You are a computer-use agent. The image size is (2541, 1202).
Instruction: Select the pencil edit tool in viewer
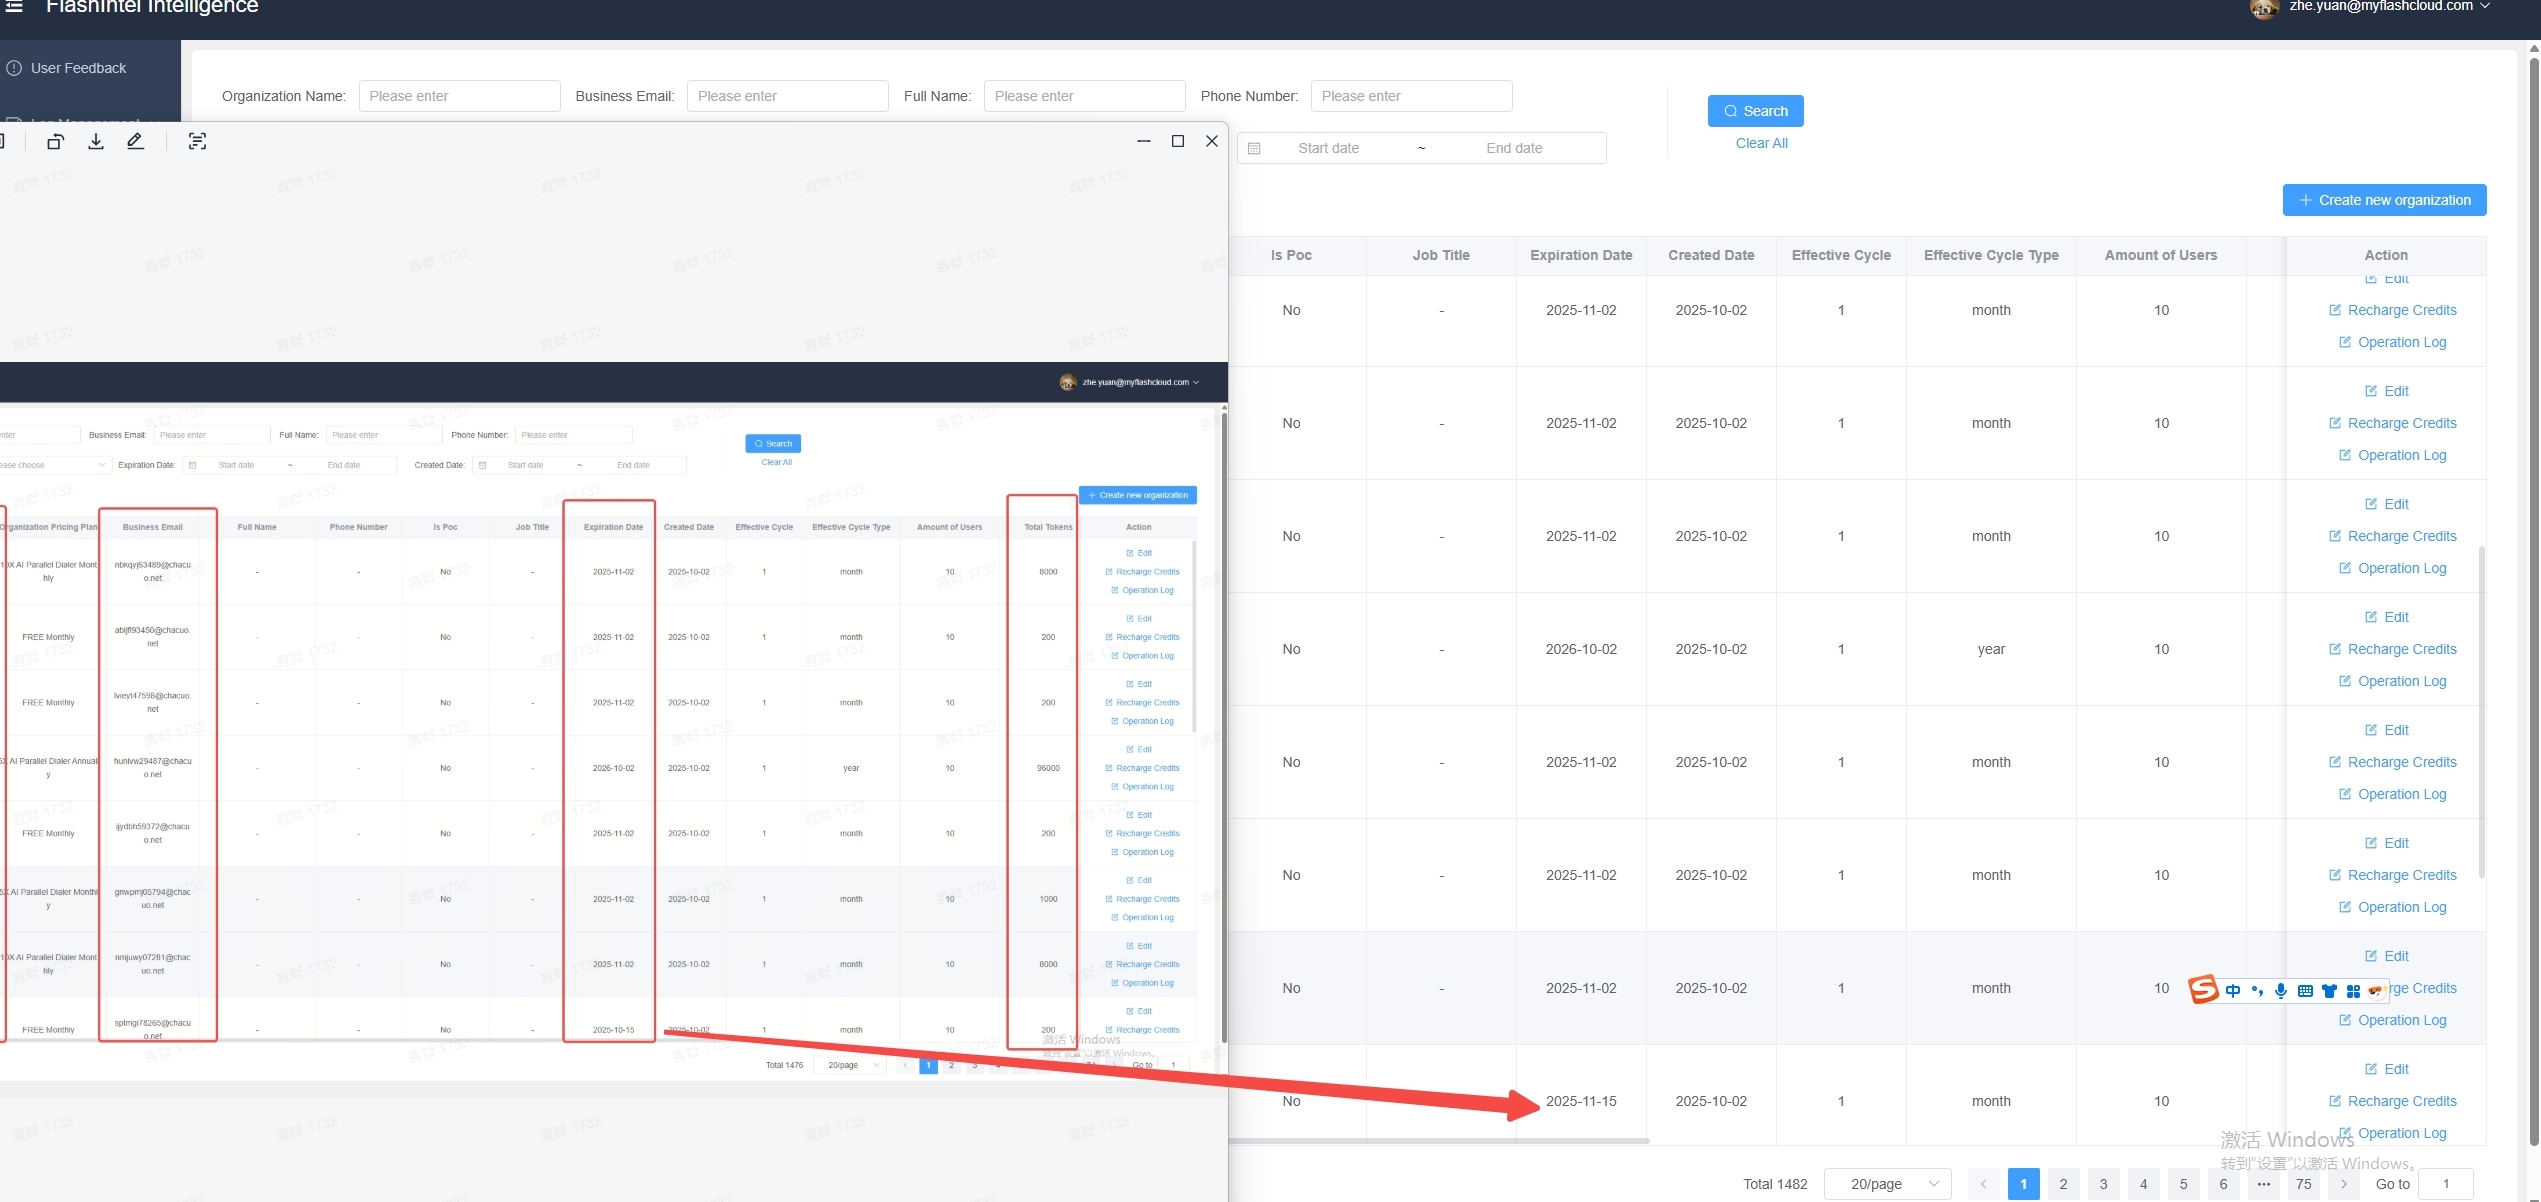tap(135, 142)
